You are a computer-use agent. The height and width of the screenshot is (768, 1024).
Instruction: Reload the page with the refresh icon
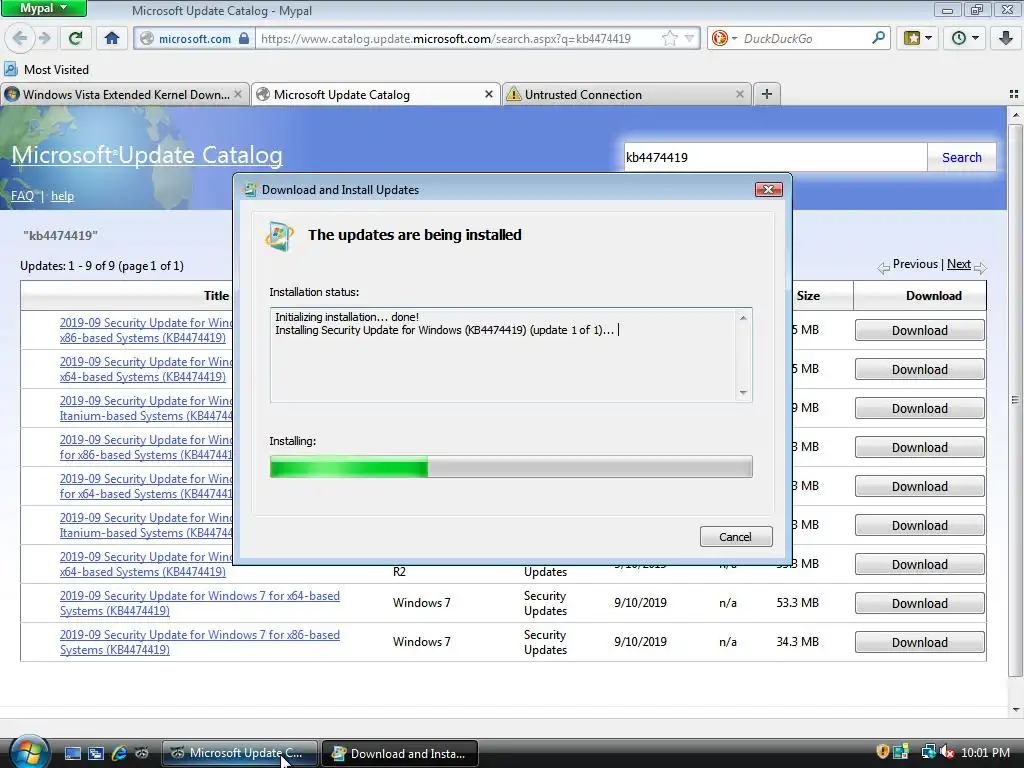click(x=76, y=38)
